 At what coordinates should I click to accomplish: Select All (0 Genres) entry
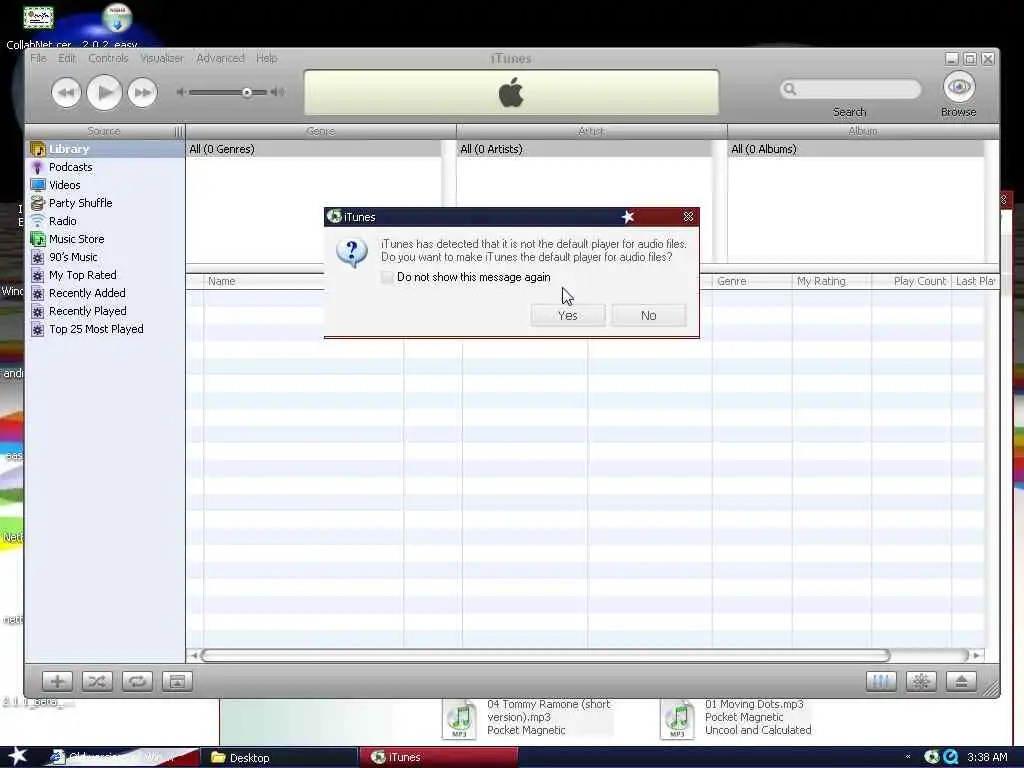point(313,149)
